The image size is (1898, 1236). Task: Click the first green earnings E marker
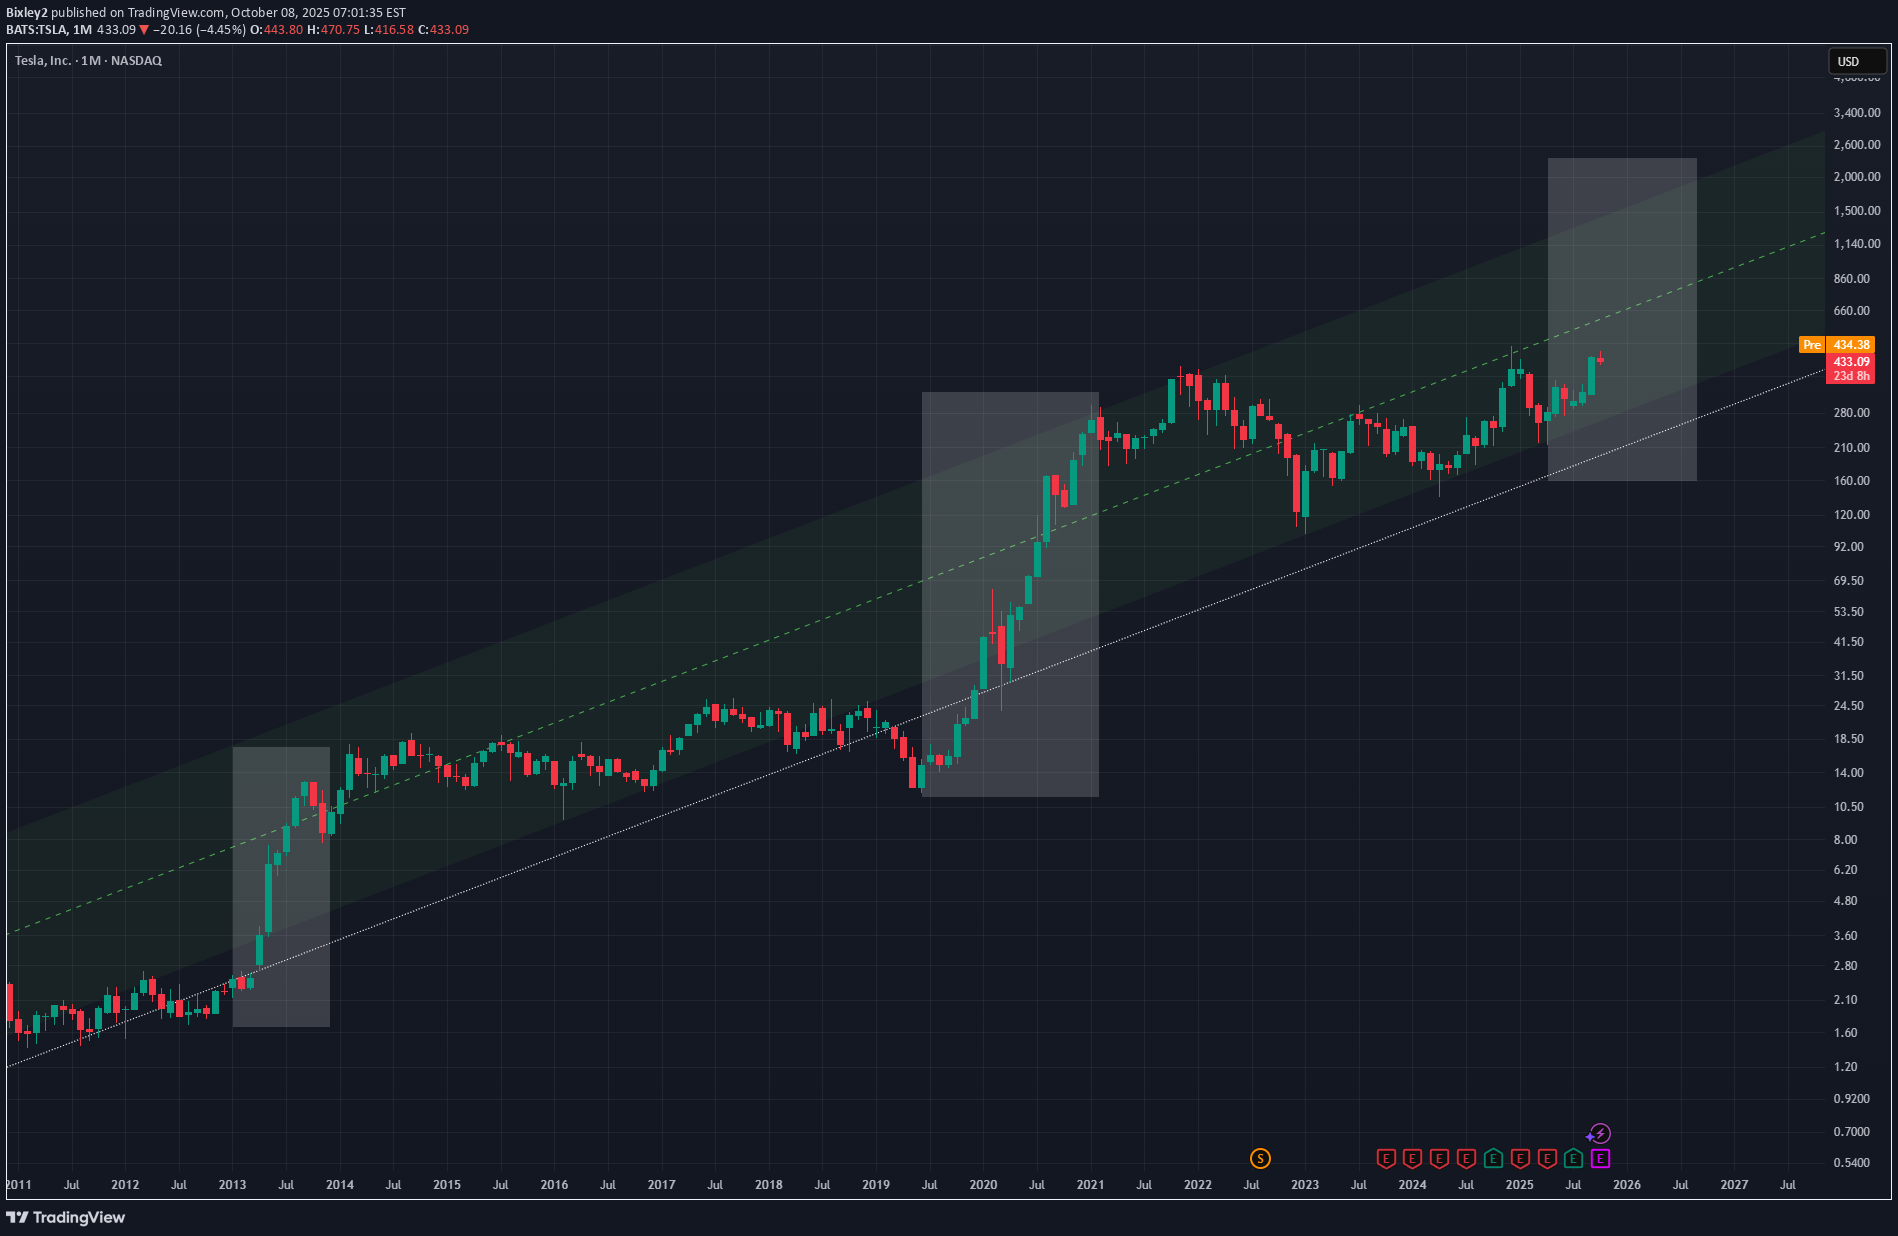tap(1493, 1158)
